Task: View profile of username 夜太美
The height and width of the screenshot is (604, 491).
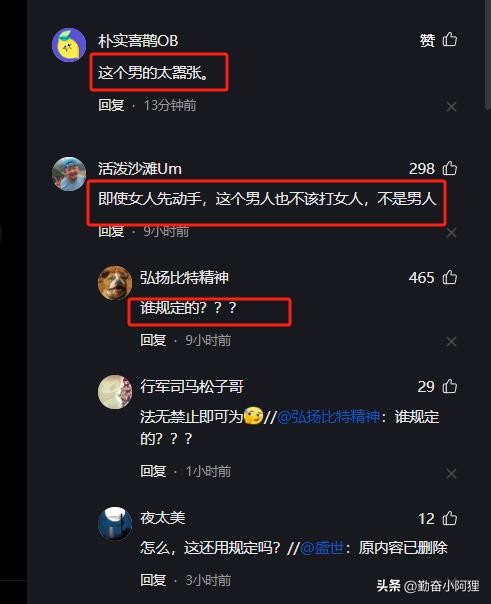Action: tap(163, 518)
